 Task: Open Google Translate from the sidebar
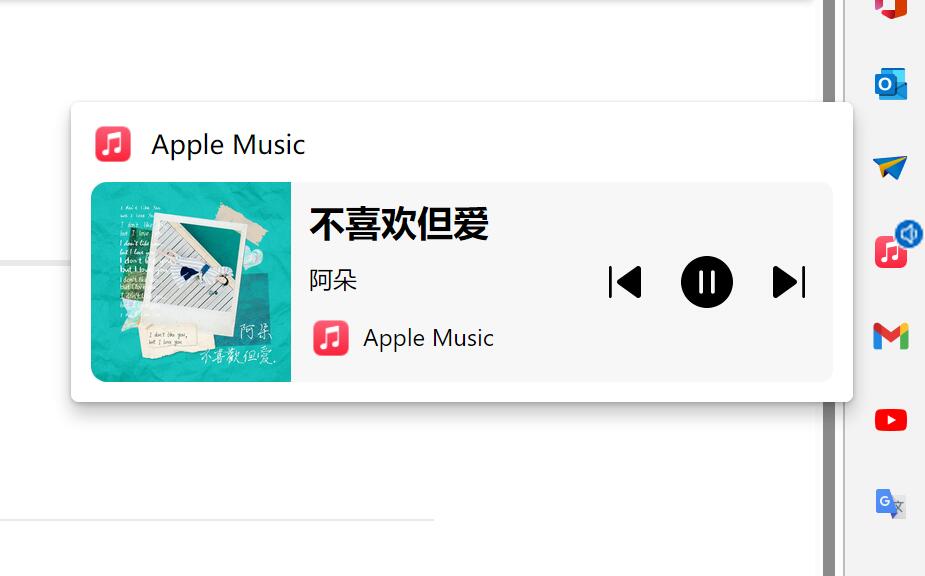click(890, 504)
